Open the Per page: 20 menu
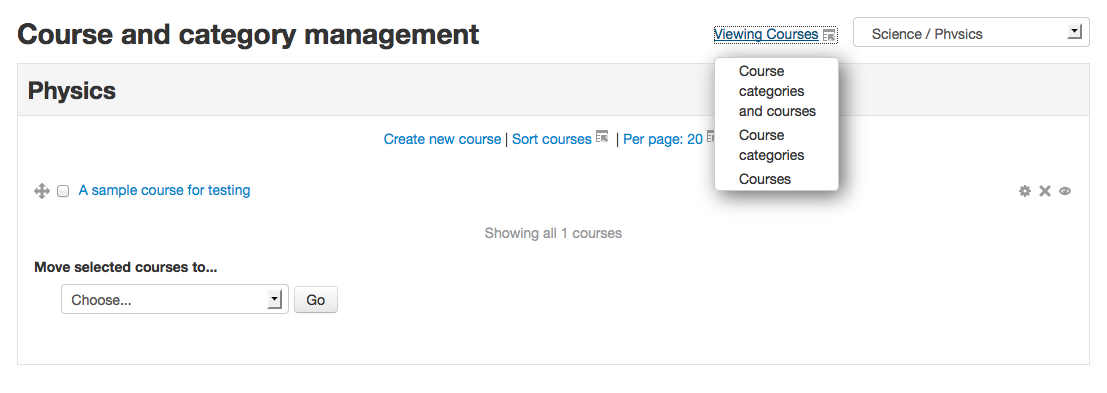 pos(663,139)
